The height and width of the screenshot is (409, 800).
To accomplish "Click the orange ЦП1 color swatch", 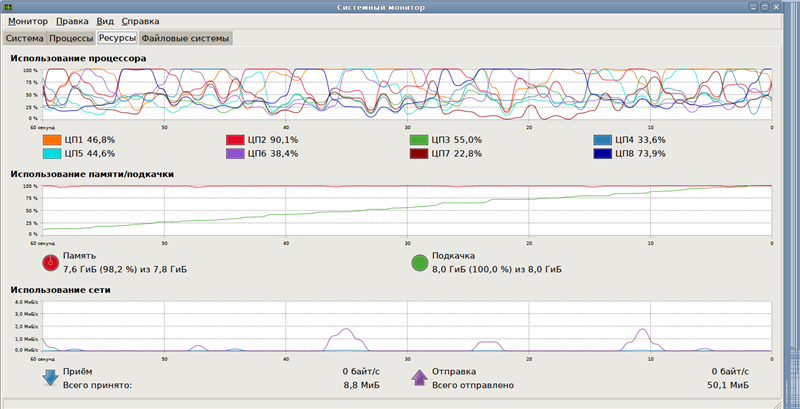I will (x=51, y=140).
